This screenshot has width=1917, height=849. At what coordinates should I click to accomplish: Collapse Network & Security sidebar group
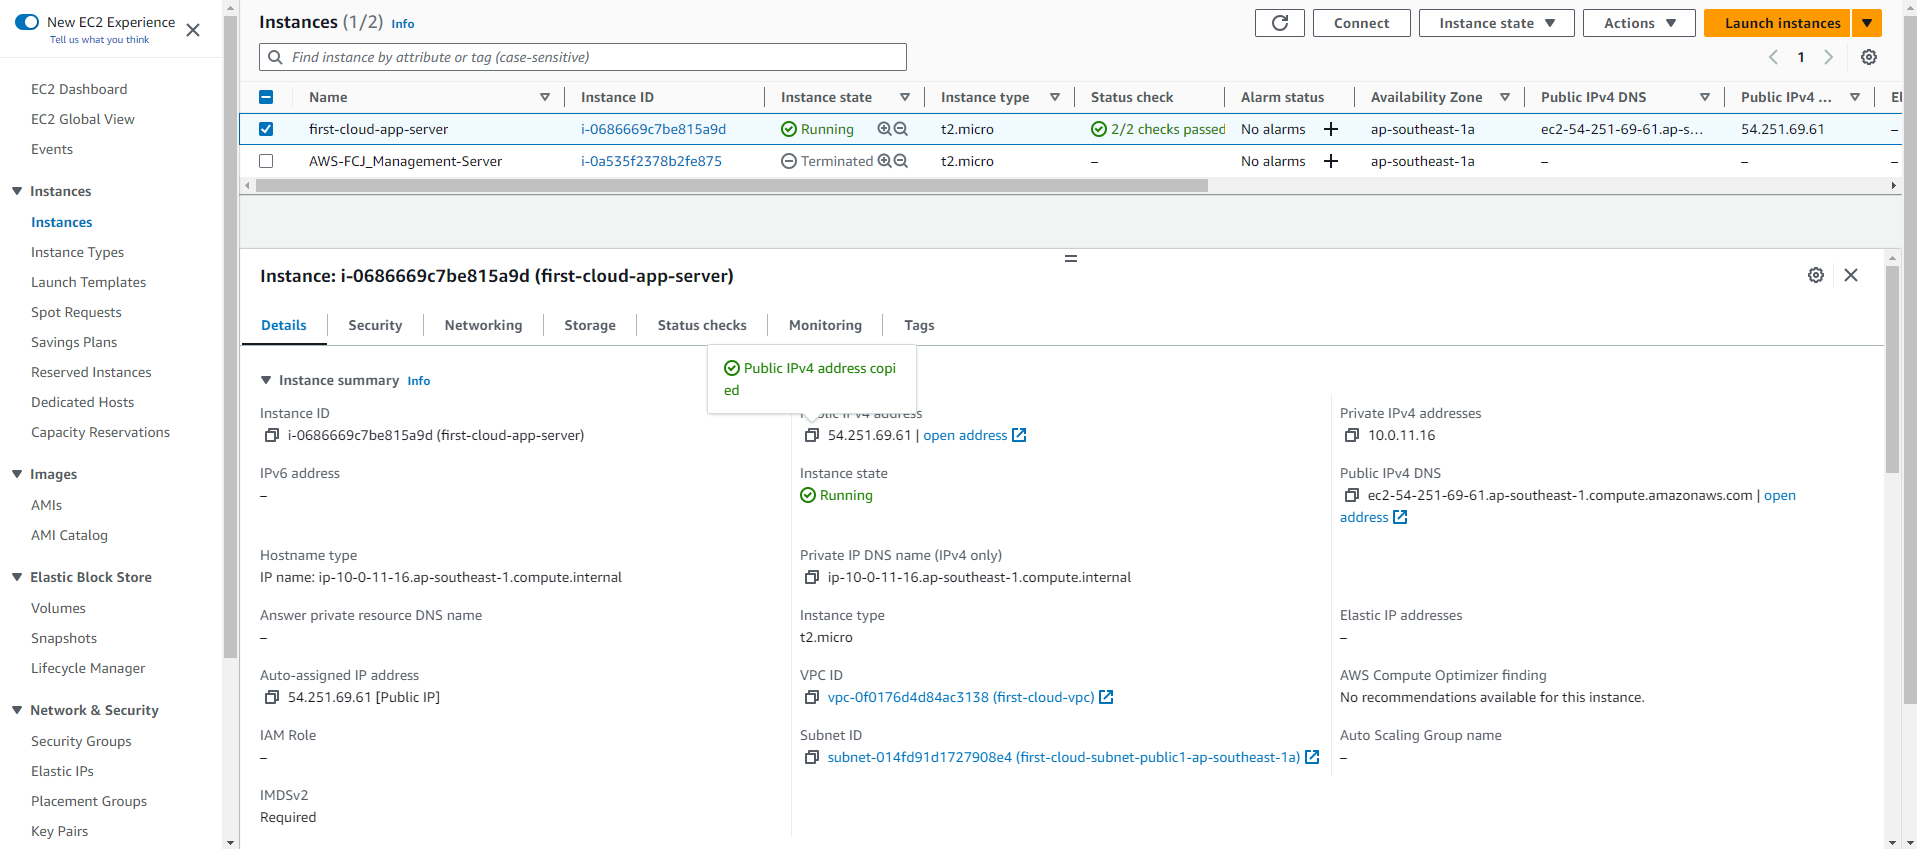click(x=17, y=710)
